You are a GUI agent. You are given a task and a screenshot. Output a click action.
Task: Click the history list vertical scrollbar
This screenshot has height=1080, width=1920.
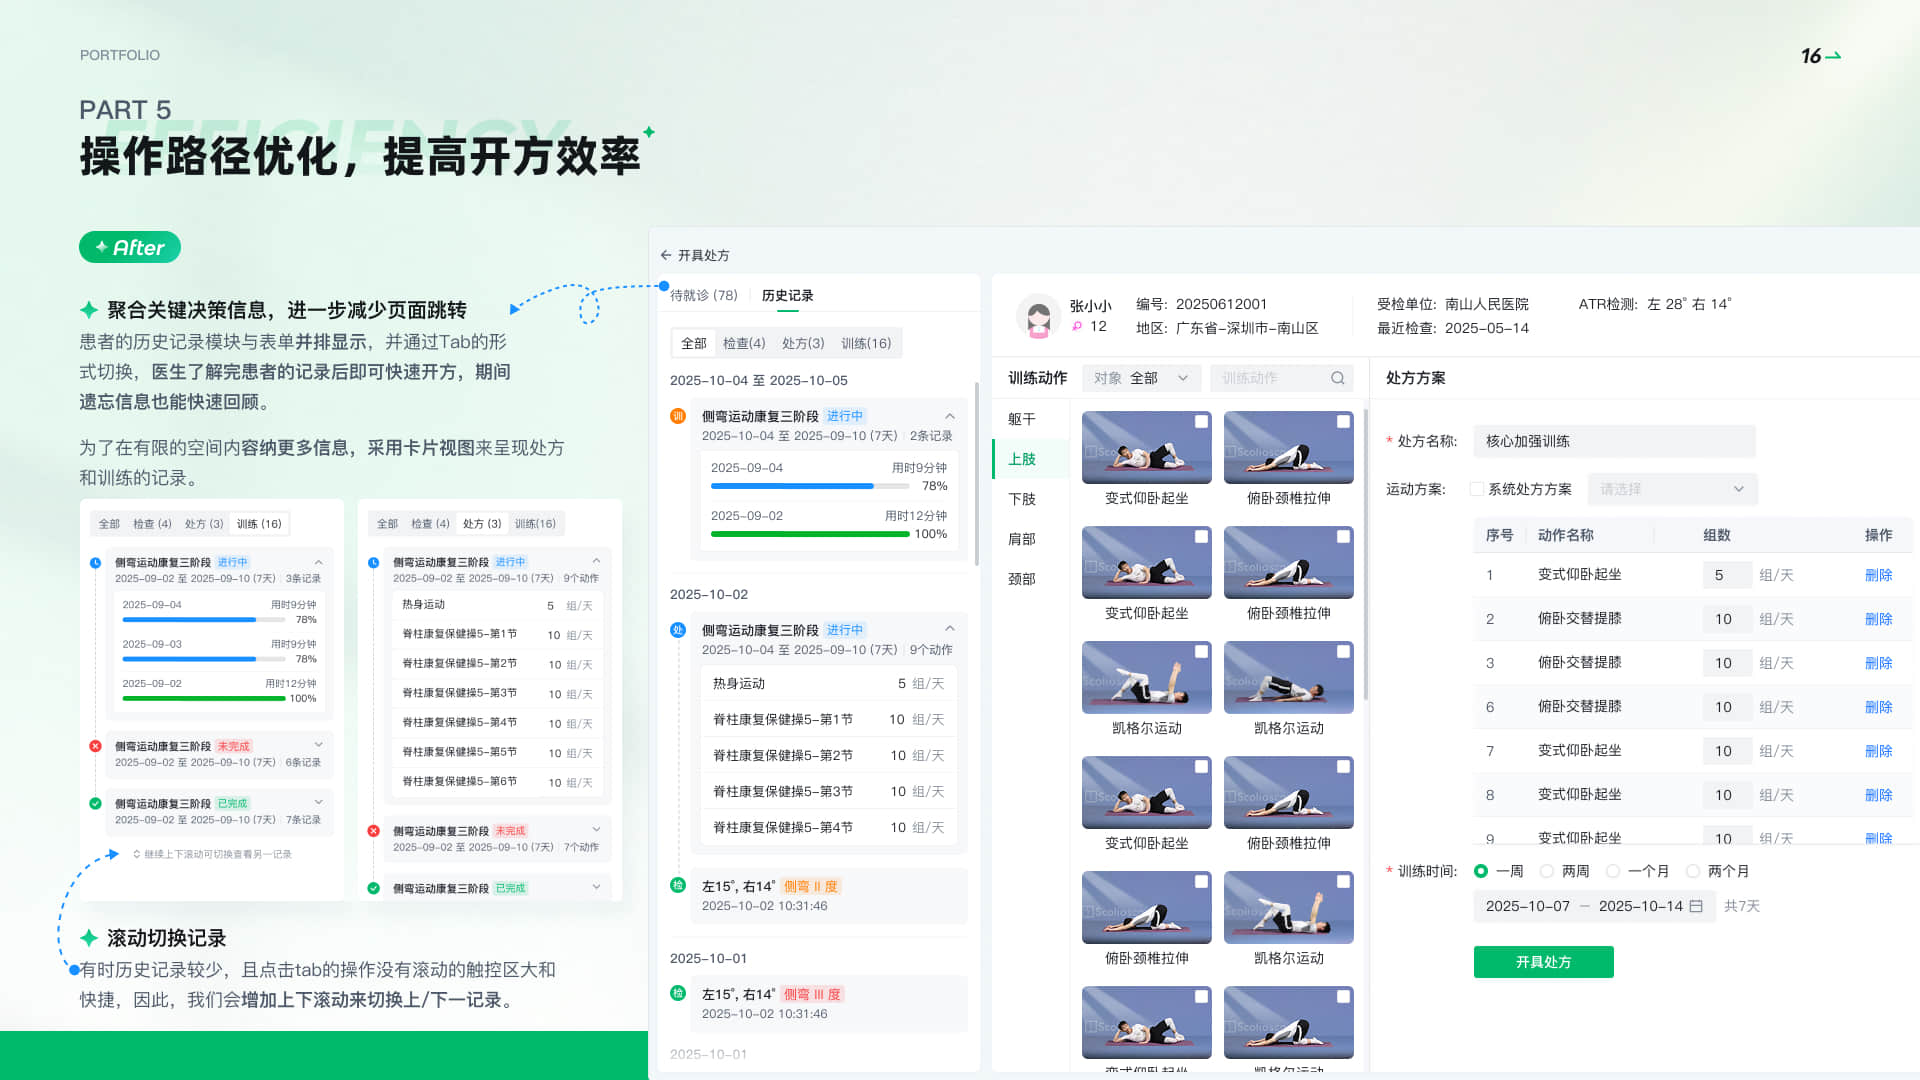pyautogui.click(x=976, y=474)
